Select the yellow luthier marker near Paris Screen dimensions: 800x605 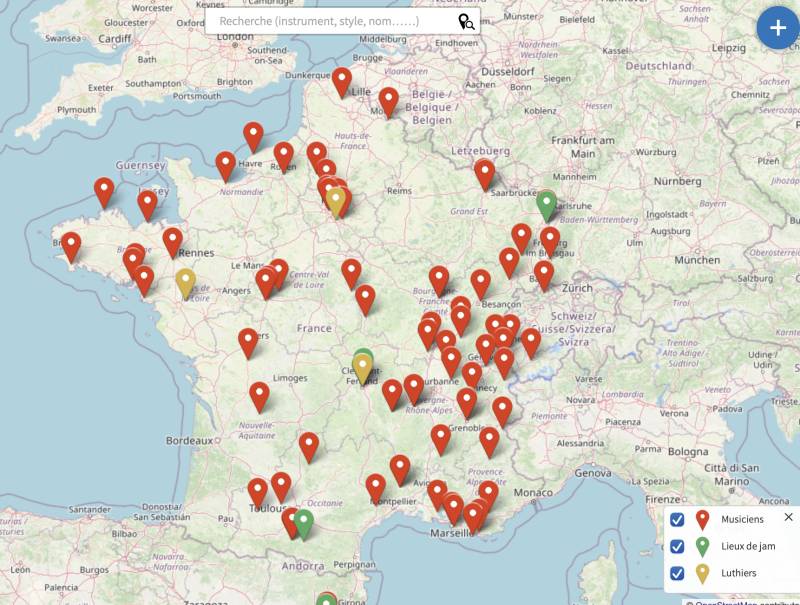pos(337,200)
